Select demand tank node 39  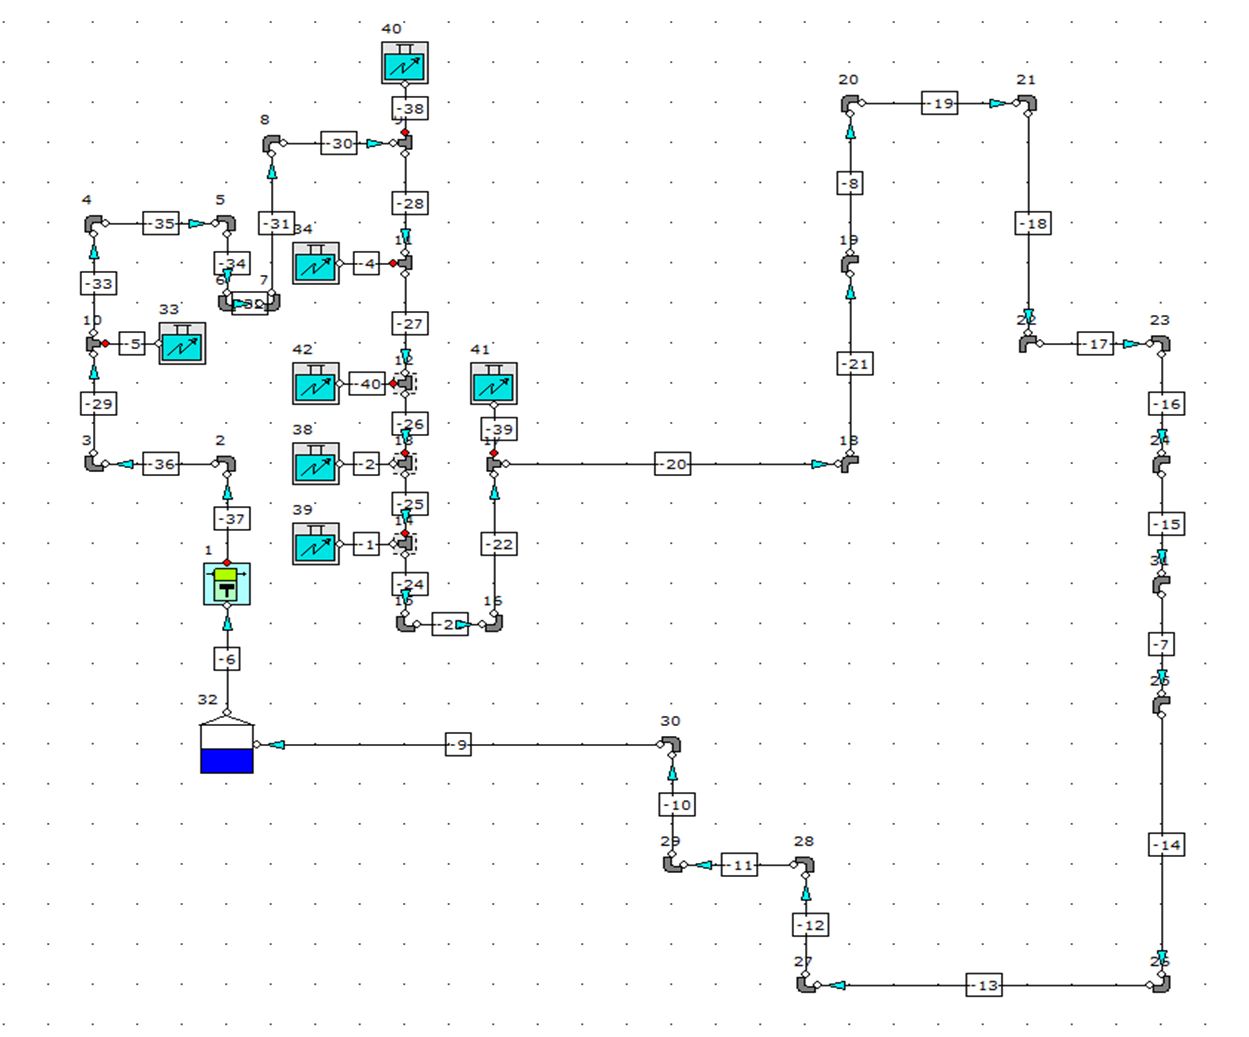coord(316,543)
